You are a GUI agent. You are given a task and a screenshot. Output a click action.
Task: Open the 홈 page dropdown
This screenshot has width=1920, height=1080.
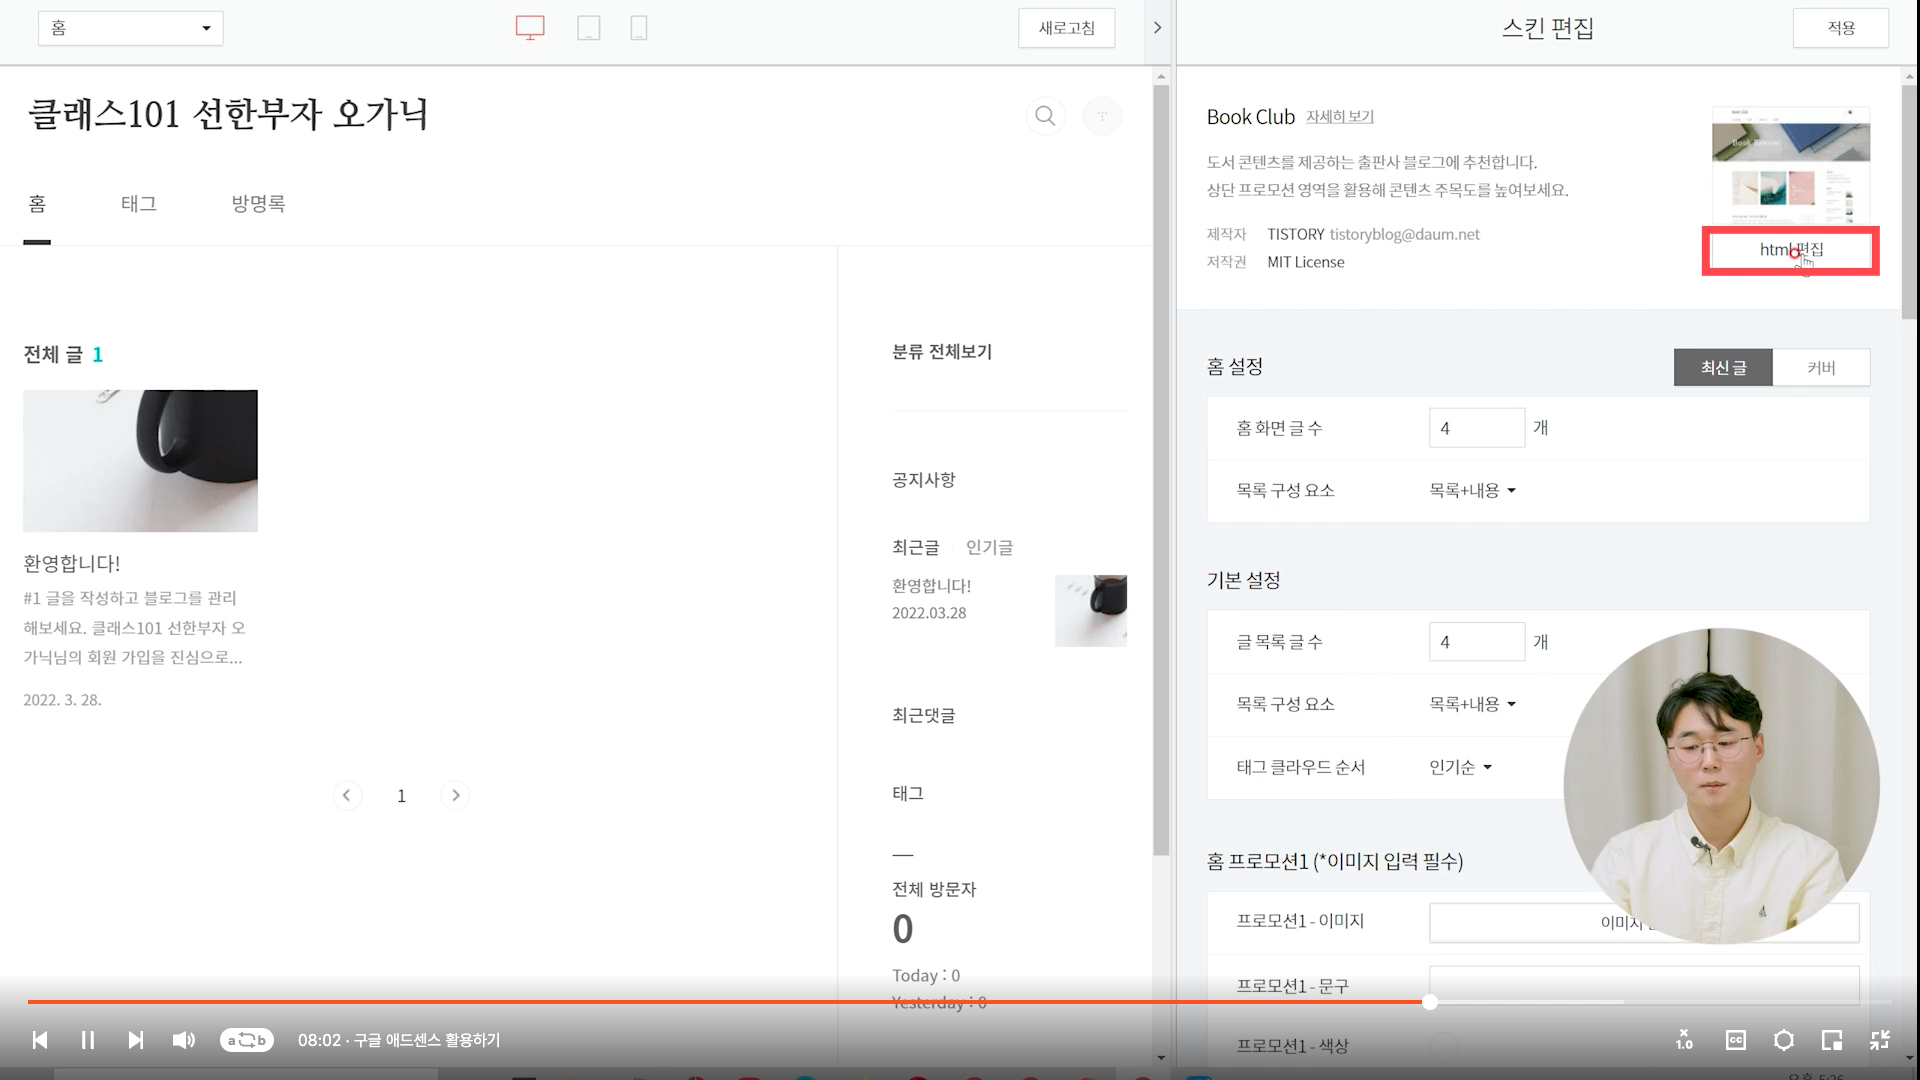tap(130, 28)
